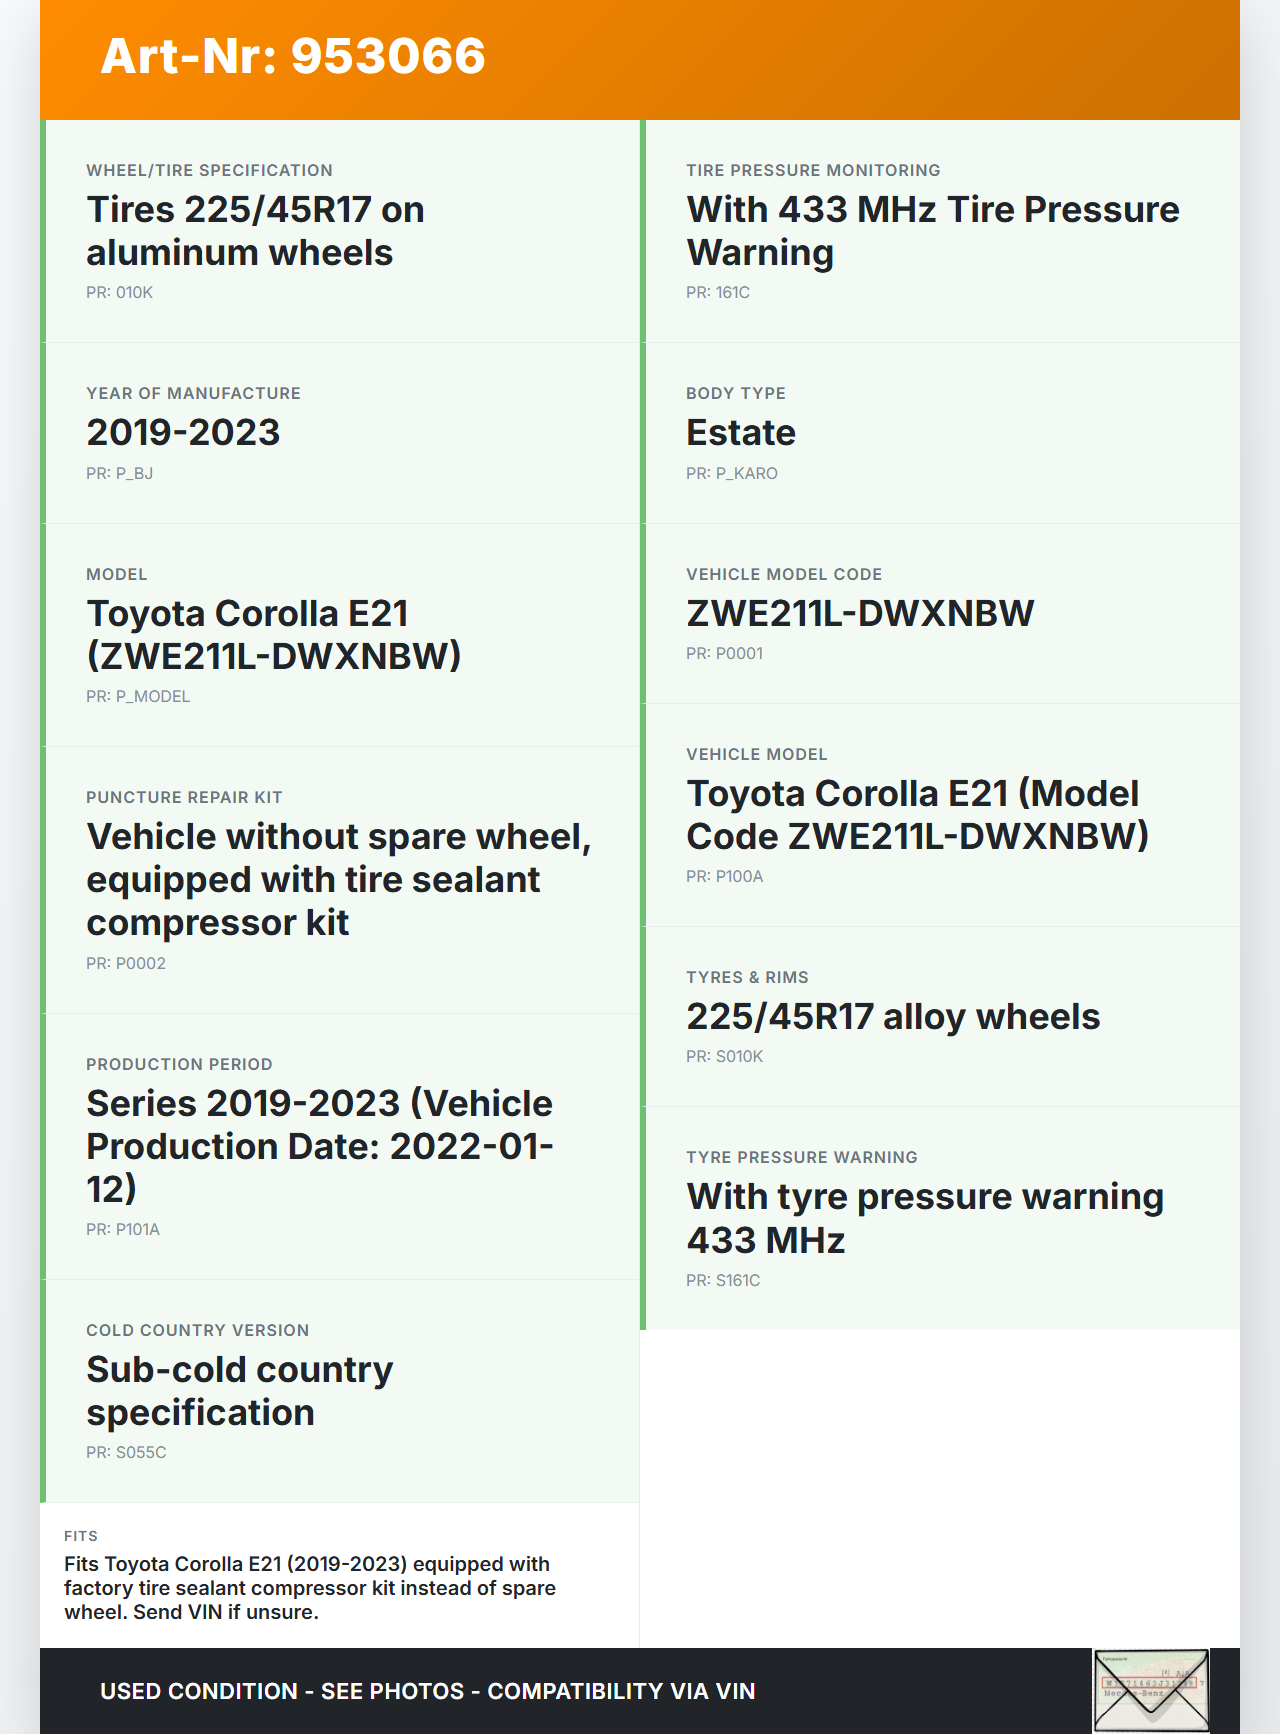1280x1735 pixels.
Task: Click the Production Period 2022-01-12 card
Action: (x=340, y=1146)
